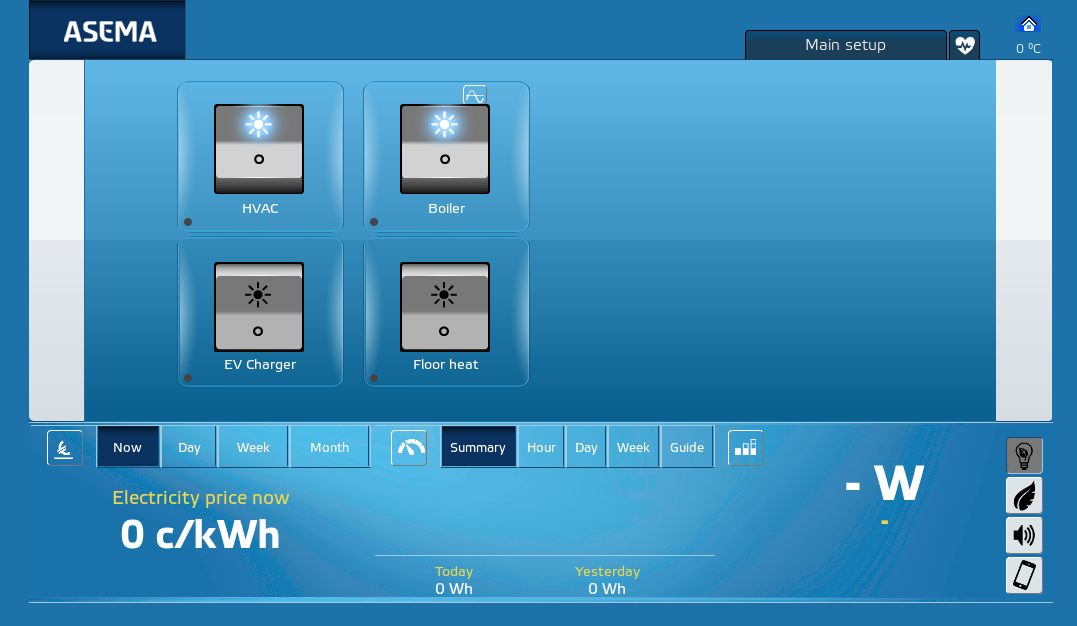Image resolution: width=1077 pixels, height=626 pixels.
Task: Click the EV Charger label
Action: click(x=260, y=364)
